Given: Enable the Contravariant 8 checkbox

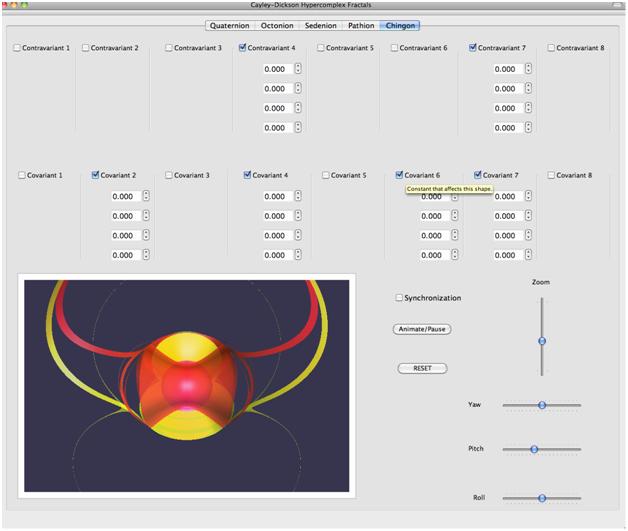Looking at the screenshot, I should 551,48.
